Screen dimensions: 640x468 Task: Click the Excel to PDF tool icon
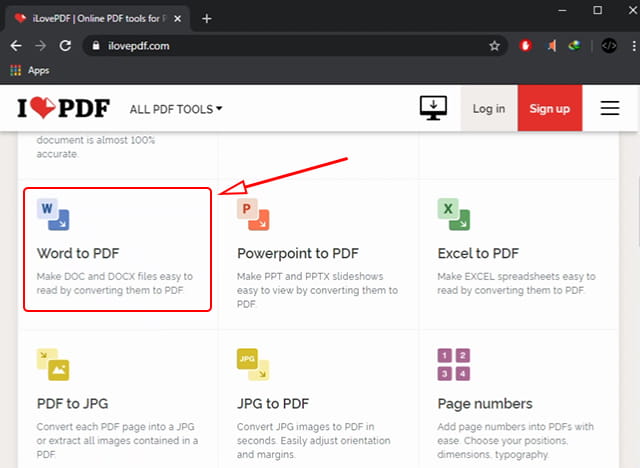453,215
